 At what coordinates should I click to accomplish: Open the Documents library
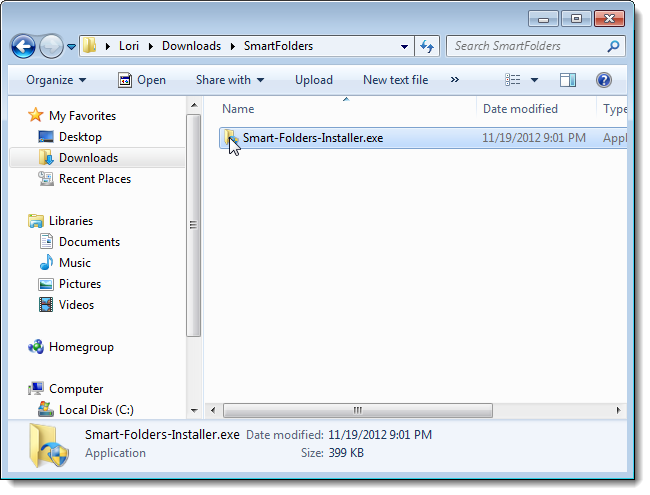pos(89,242)
